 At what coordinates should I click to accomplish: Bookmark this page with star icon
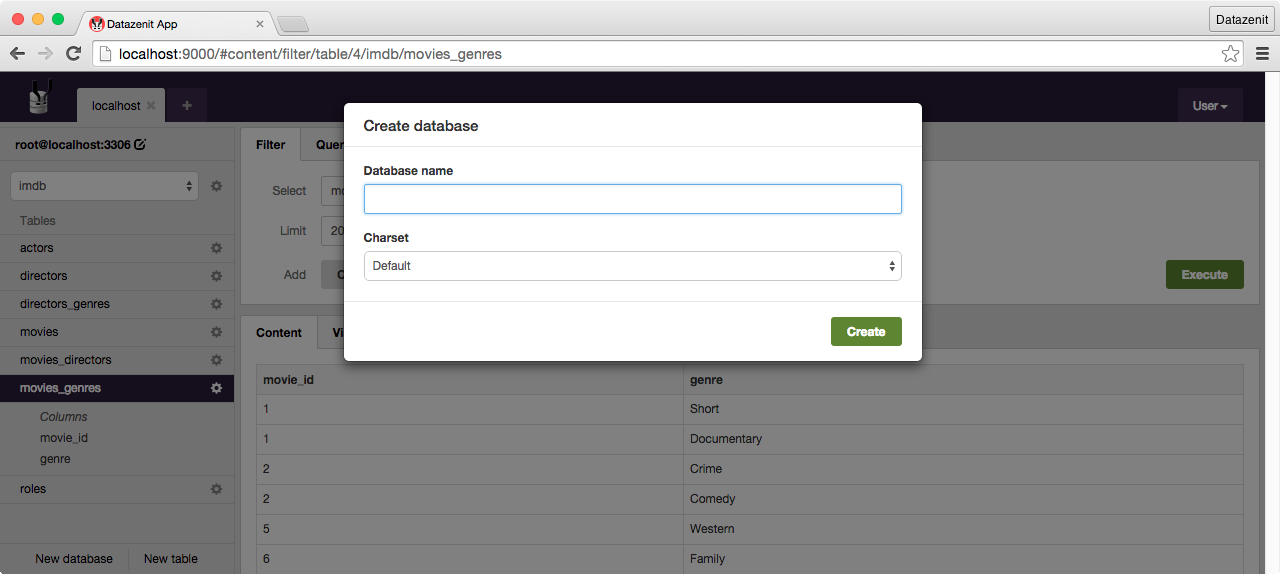[x=1230, y=54]
